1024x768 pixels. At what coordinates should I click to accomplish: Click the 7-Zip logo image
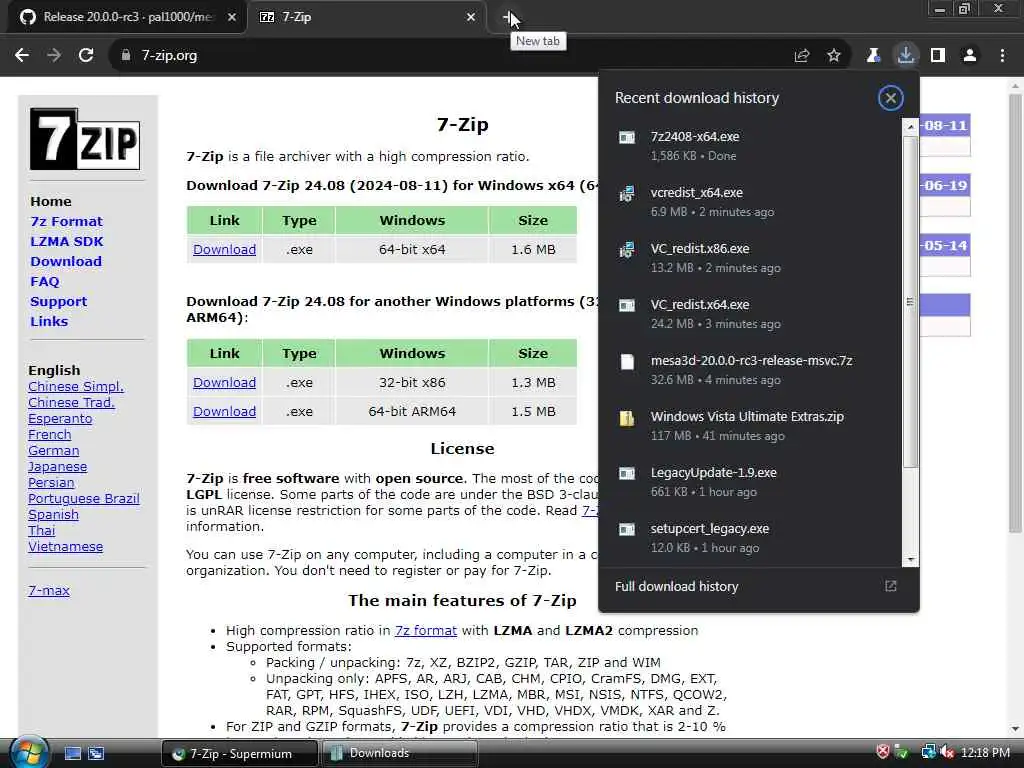pyautogui.click(x=85, y=139)
